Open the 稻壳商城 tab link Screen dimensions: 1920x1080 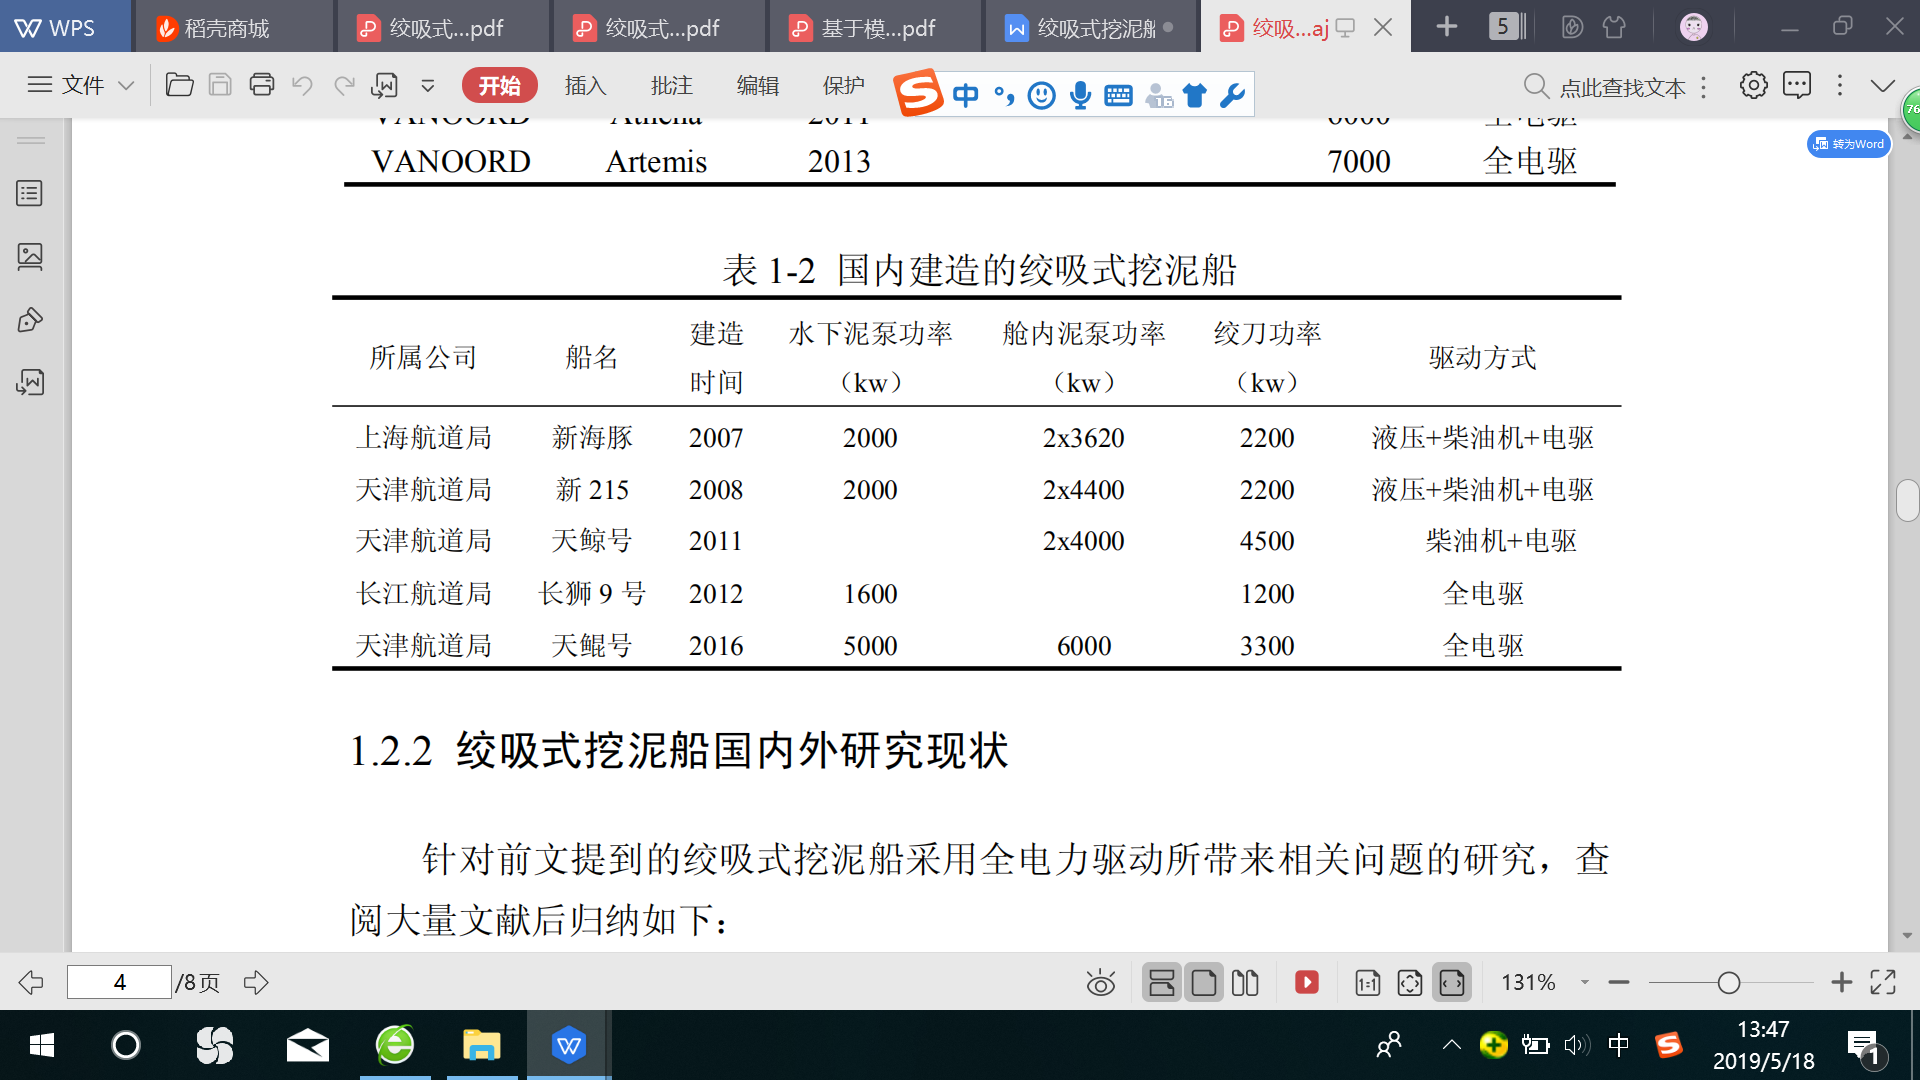tap(226, 28)
